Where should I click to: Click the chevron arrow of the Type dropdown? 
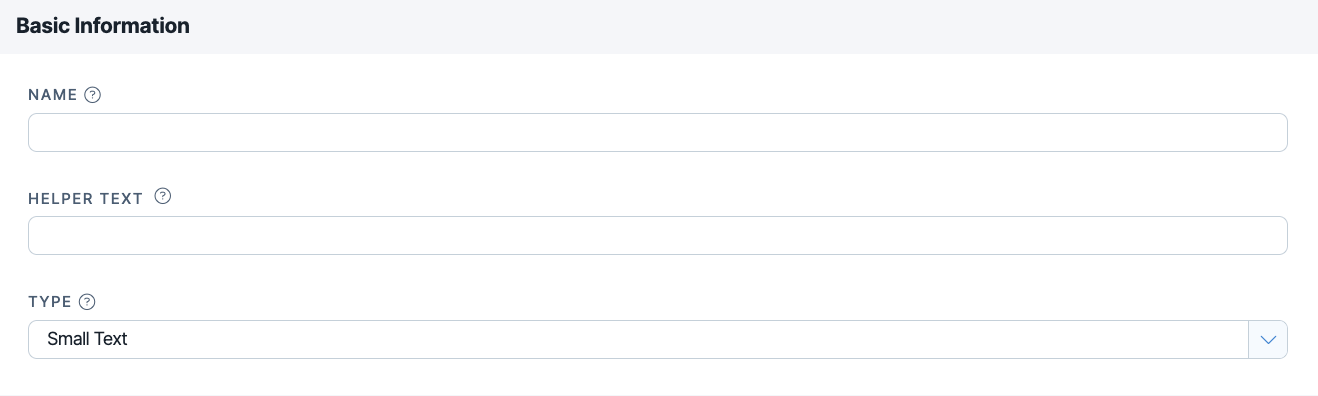pyautogui.click(x=1268, y=340)
